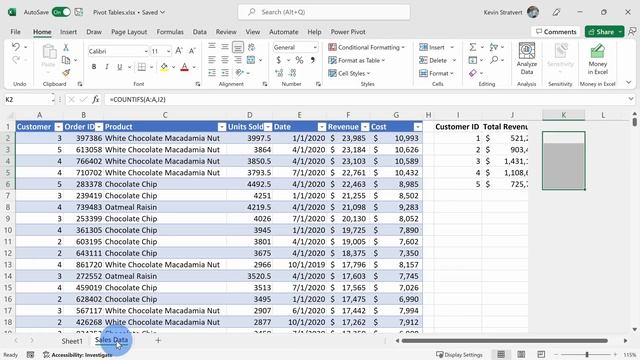Apply Bold formatting

click(x=94, y=67)
